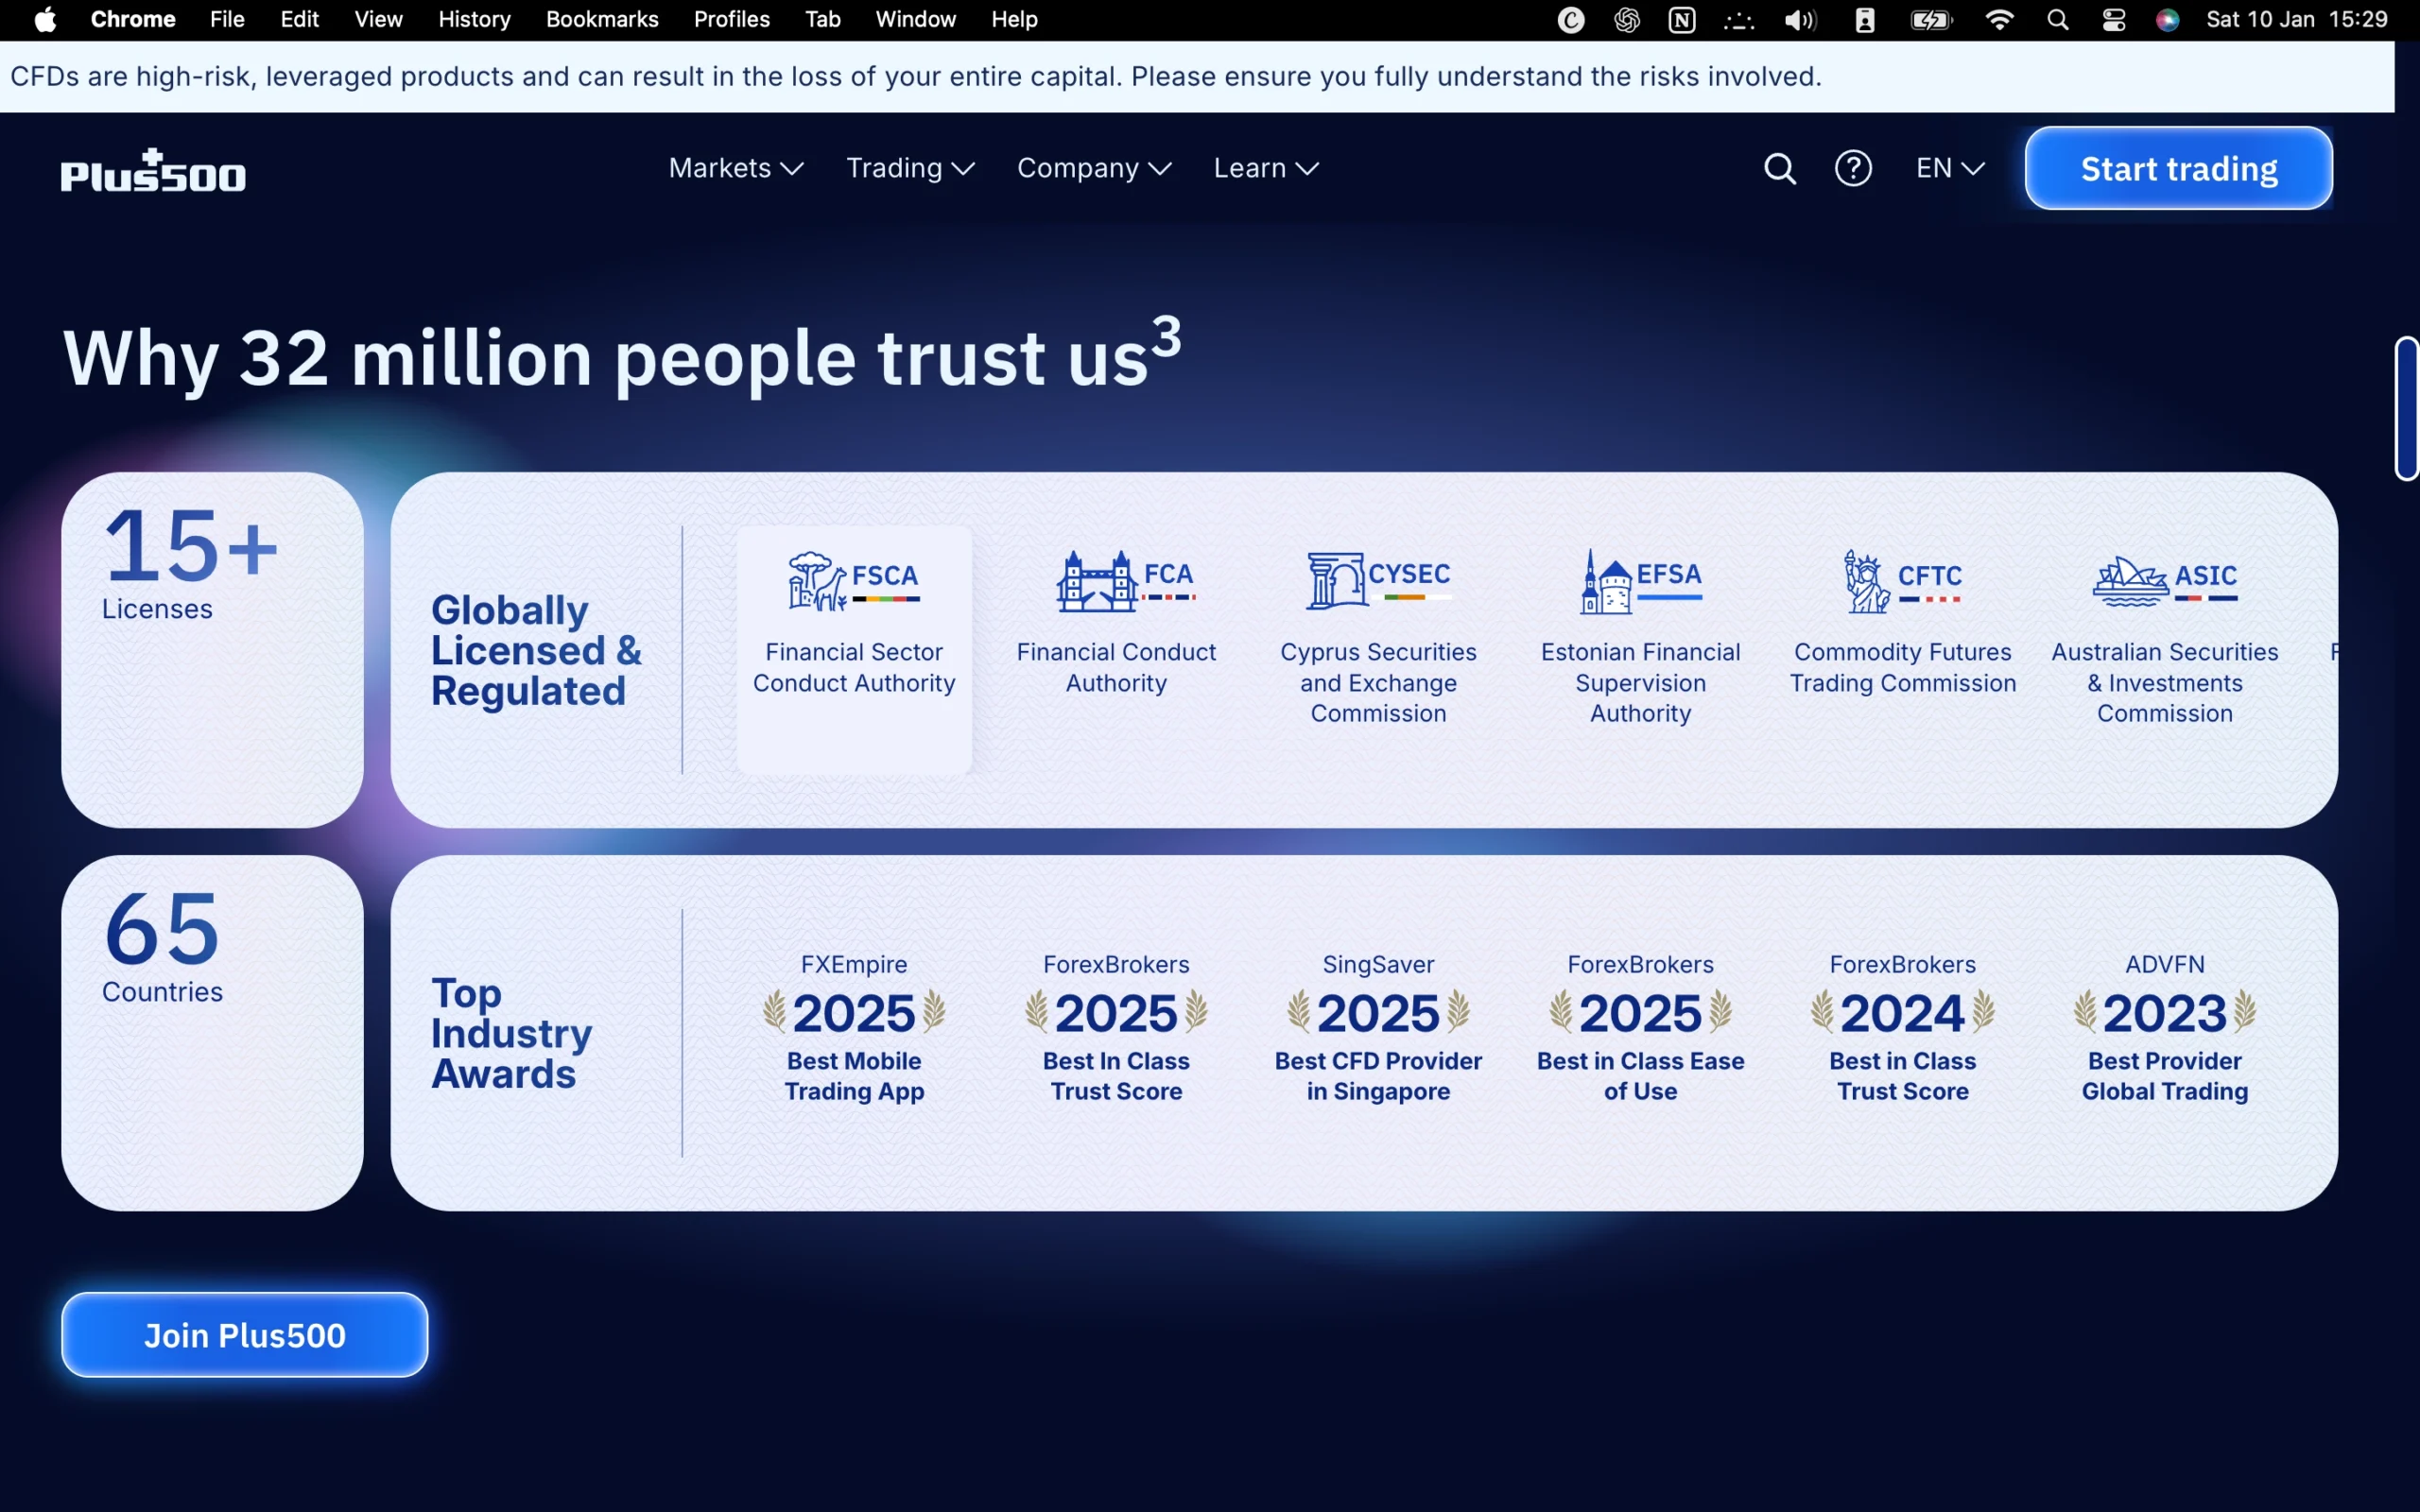Open the EN language dropdown
The height and width of the screenshot is (1512, 2420).
coord(1946,168)
